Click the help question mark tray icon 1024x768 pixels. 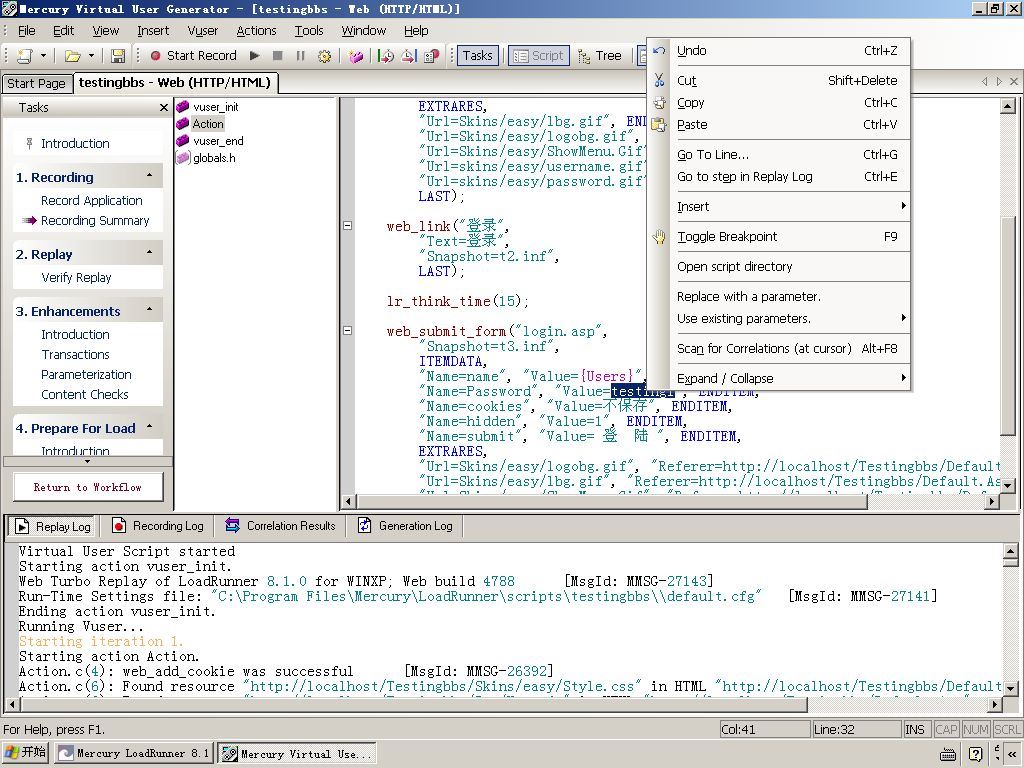976,754
